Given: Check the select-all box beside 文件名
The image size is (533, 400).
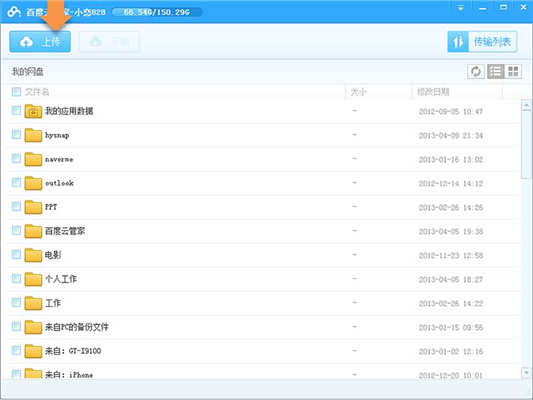Looking at the screenshot, I should pyautogui.click(x=16, y=91).
